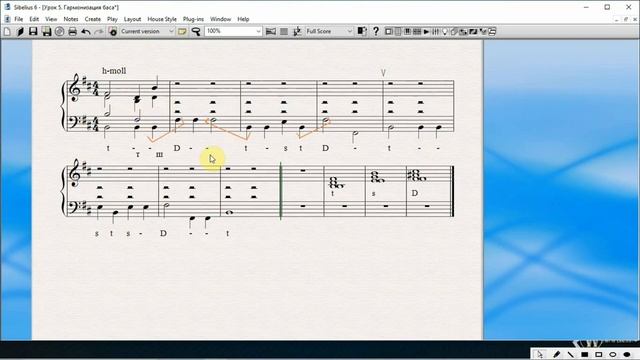Toggle the Properties window icon
Viewport: 640px width, 360px height.
[x=483, y=31]
